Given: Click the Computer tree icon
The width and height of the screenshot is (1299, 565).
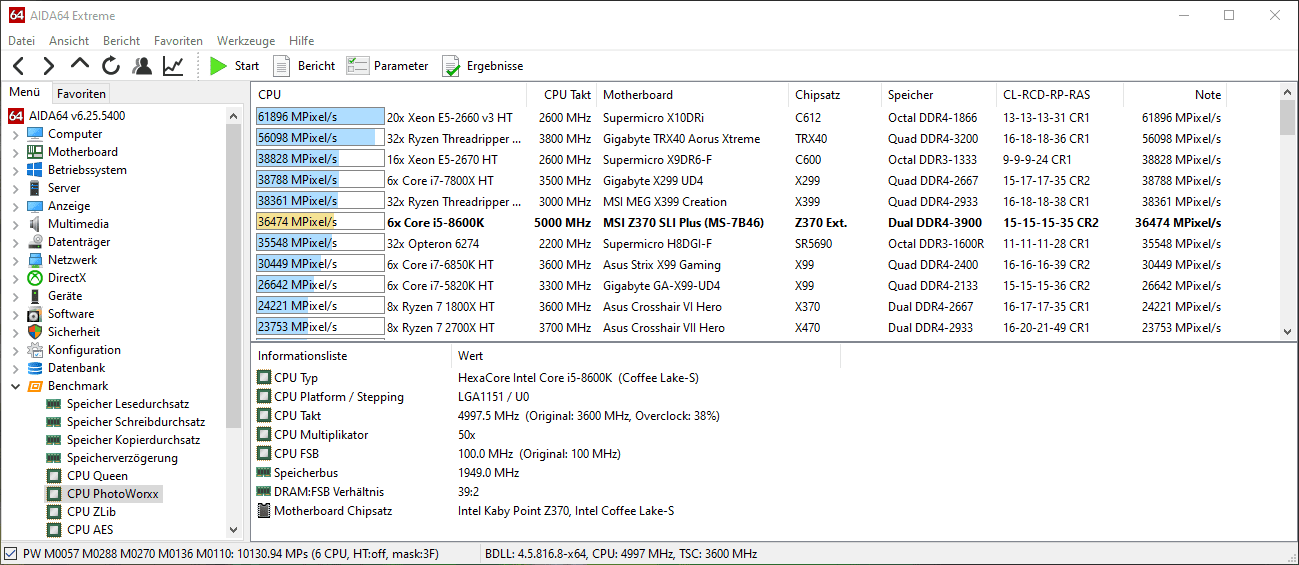Looking at the screenshot, I should tap(35, 134).
